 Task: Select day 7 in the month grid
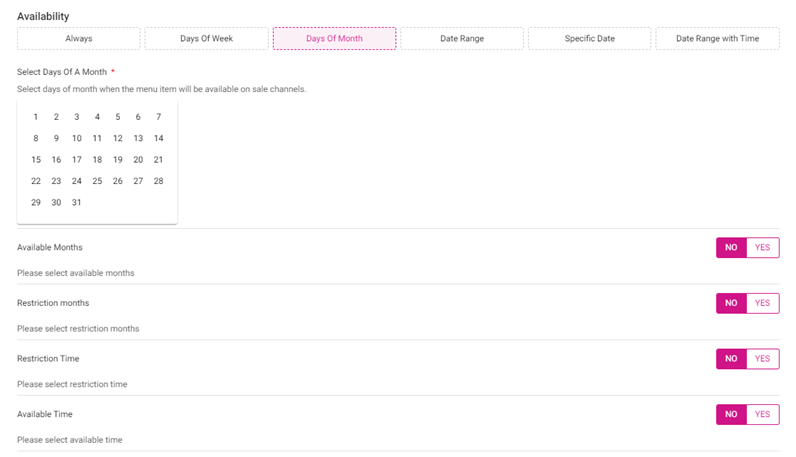[158, 117]
